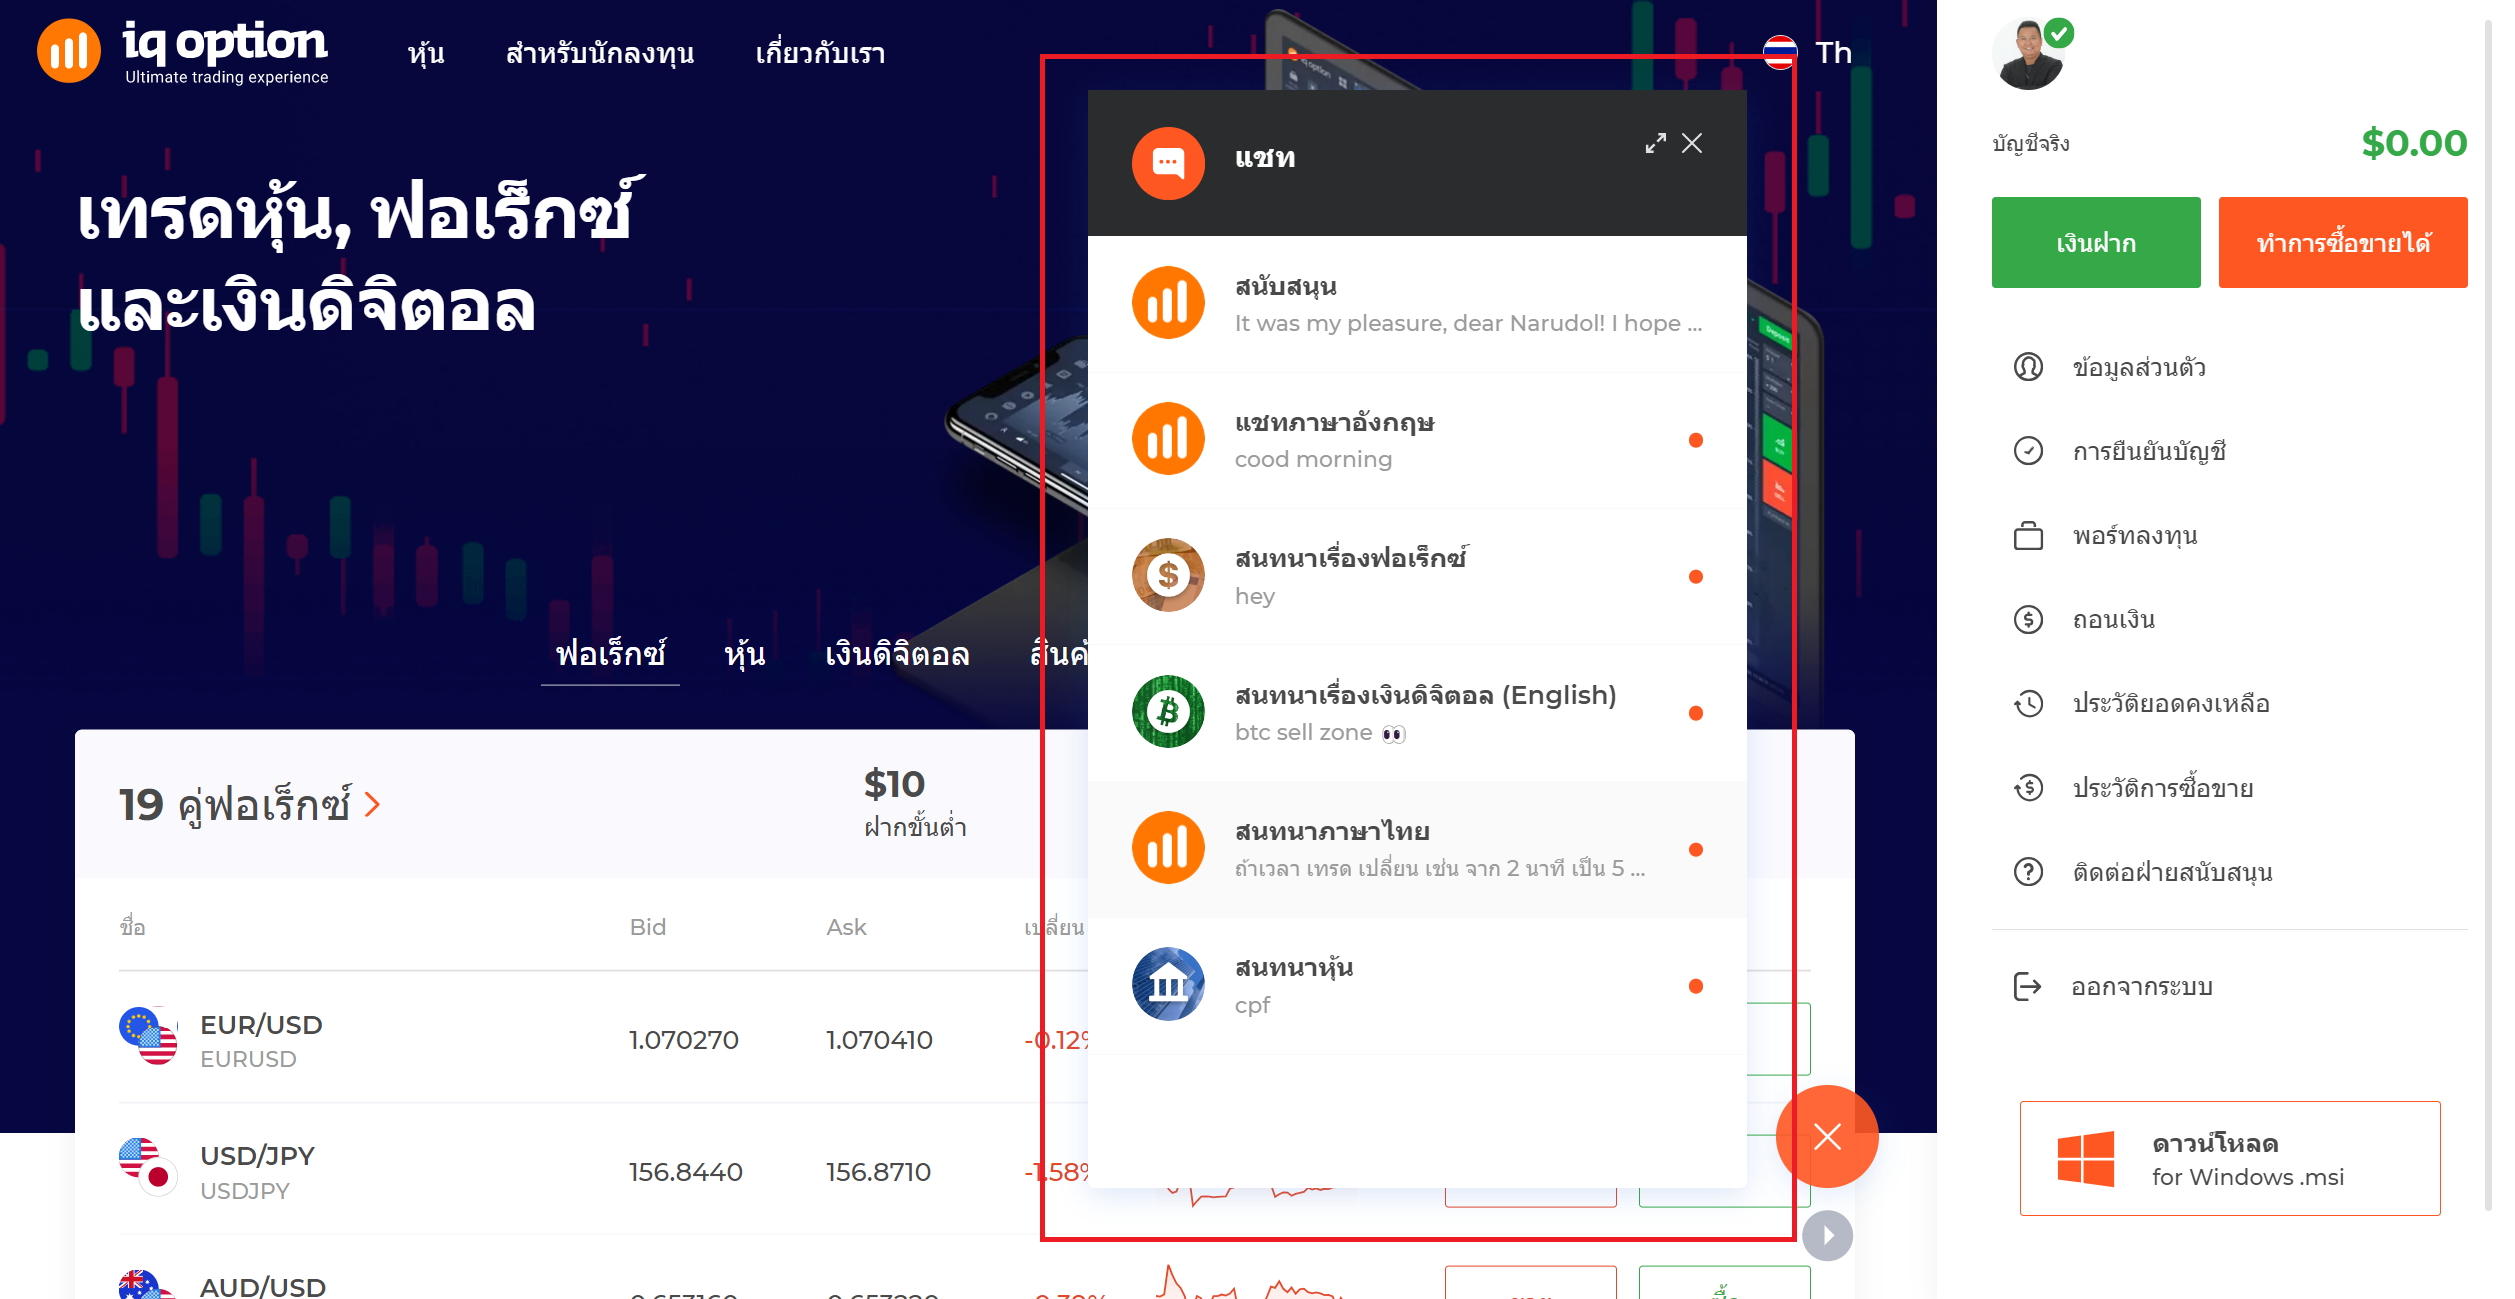
Task: Click the grey next-slide arrow button
Action: coord(1827,1236)
